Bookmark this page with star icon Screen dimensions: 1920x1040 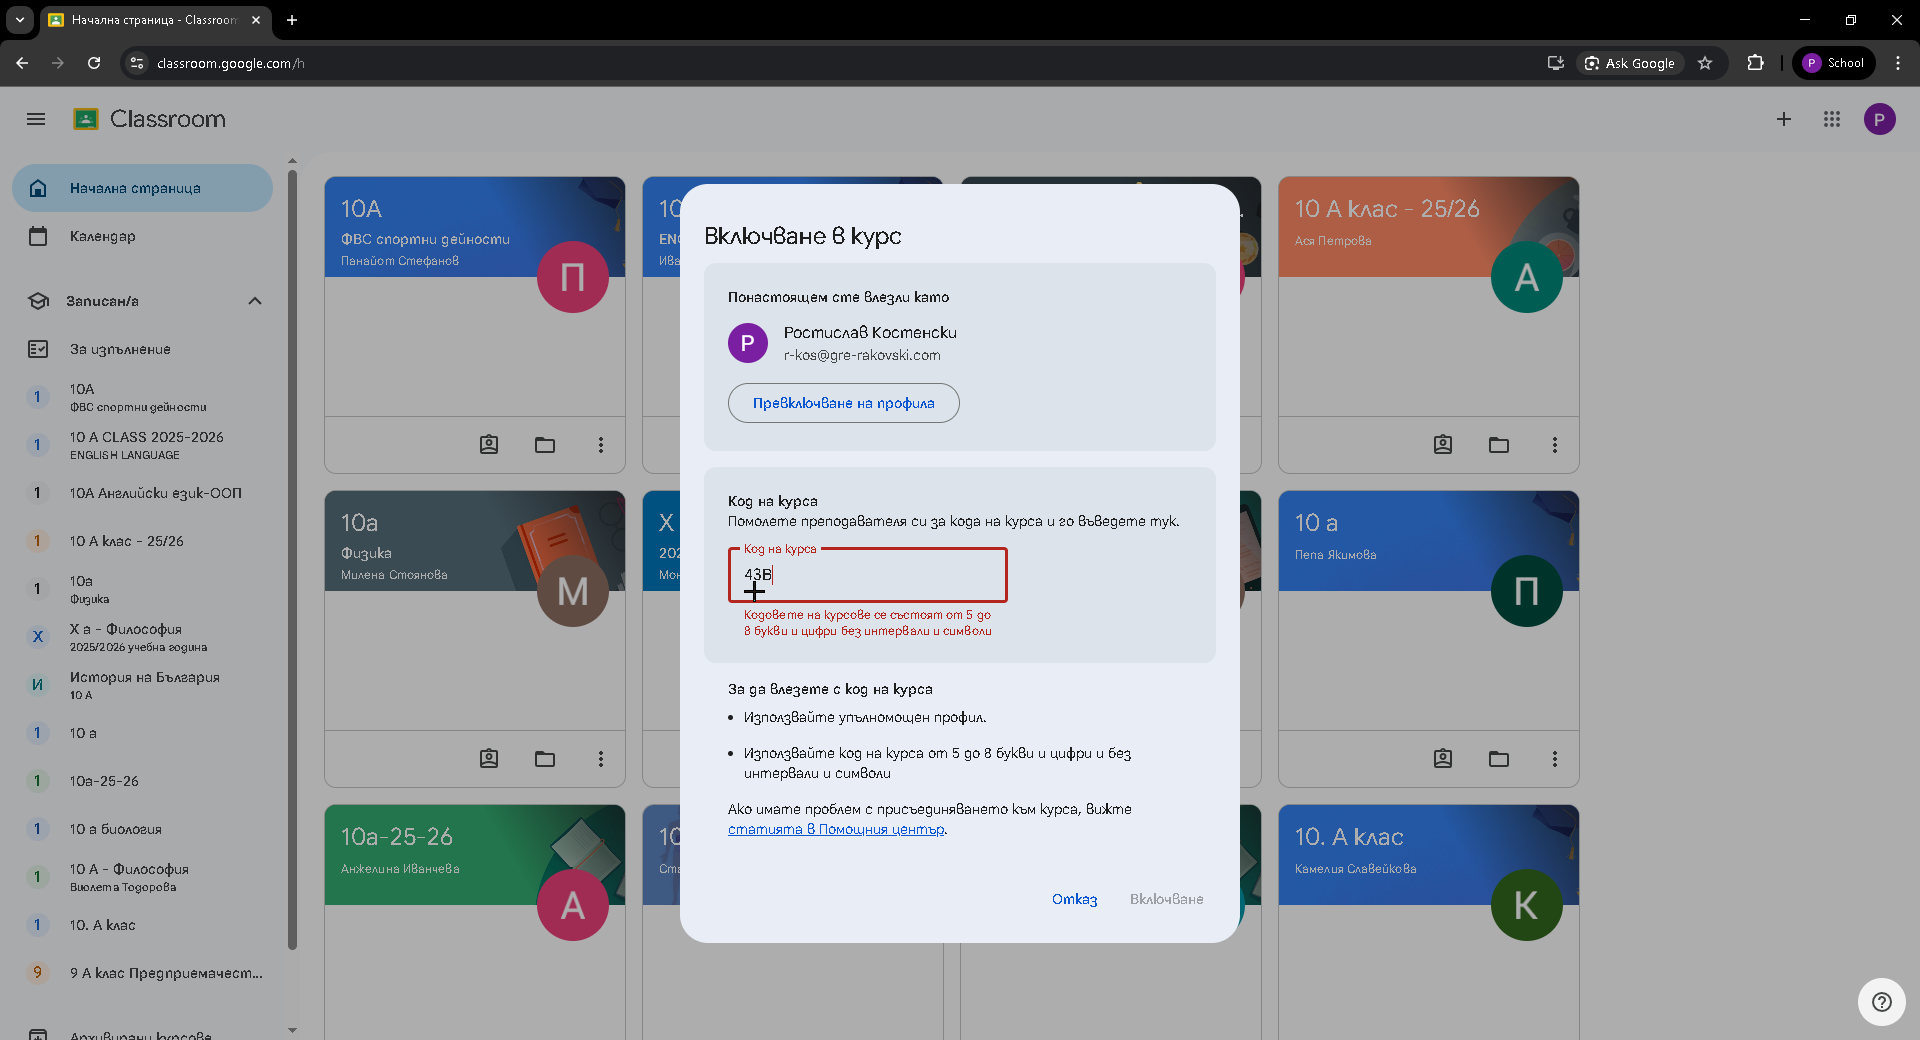coord(1705,63)
